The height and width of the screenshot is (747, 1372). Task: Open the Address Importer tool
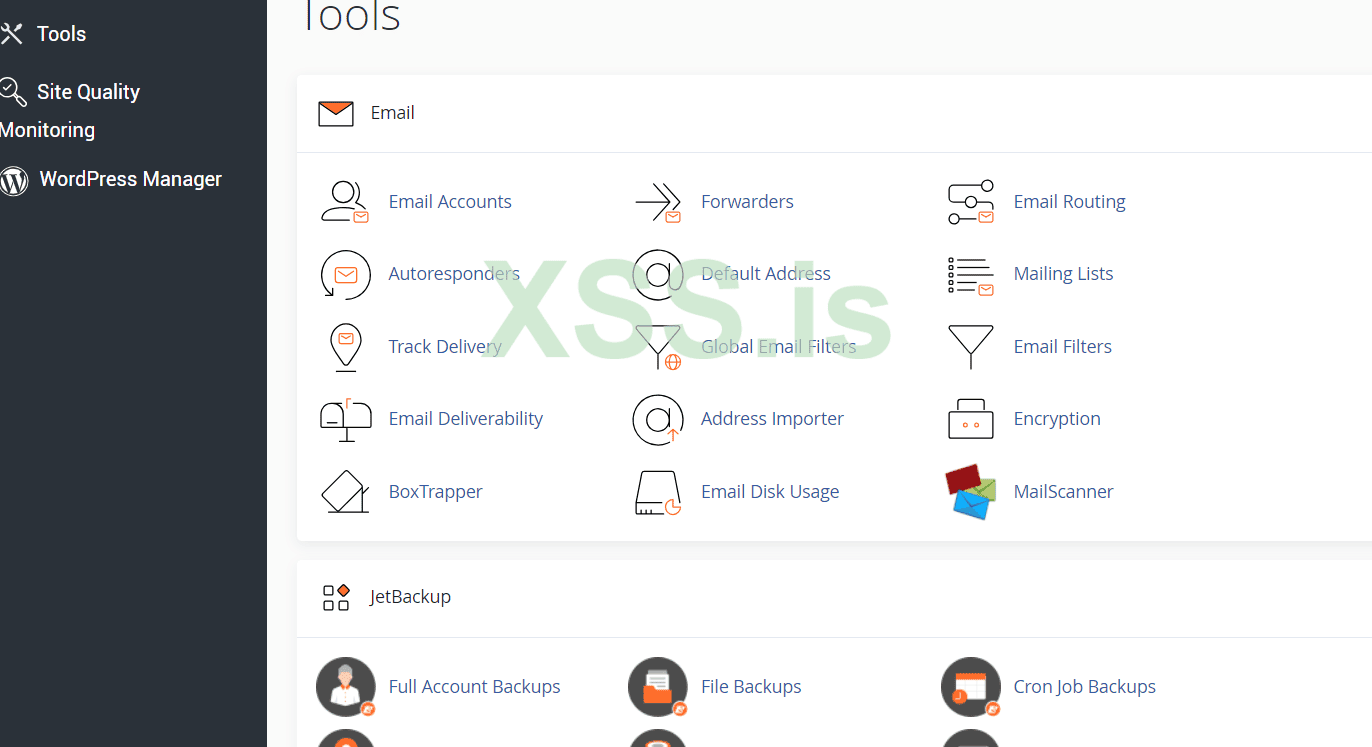771,418
